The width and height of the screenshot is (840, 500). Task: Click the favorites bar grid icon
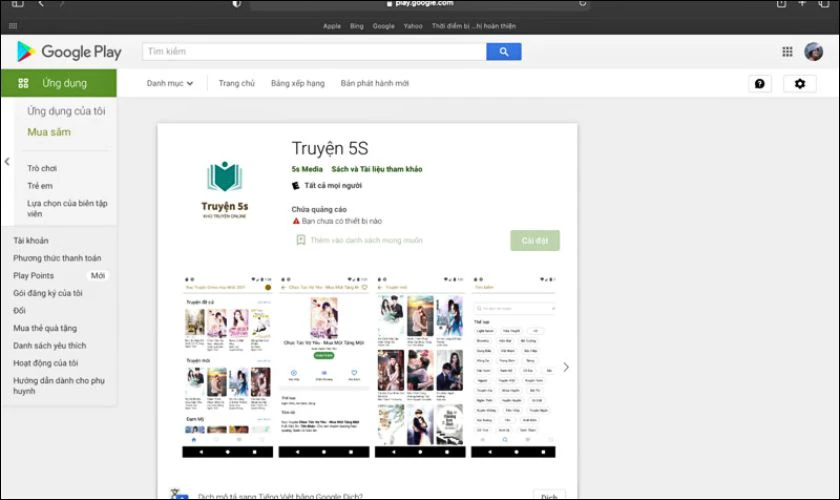click(13, 26)
